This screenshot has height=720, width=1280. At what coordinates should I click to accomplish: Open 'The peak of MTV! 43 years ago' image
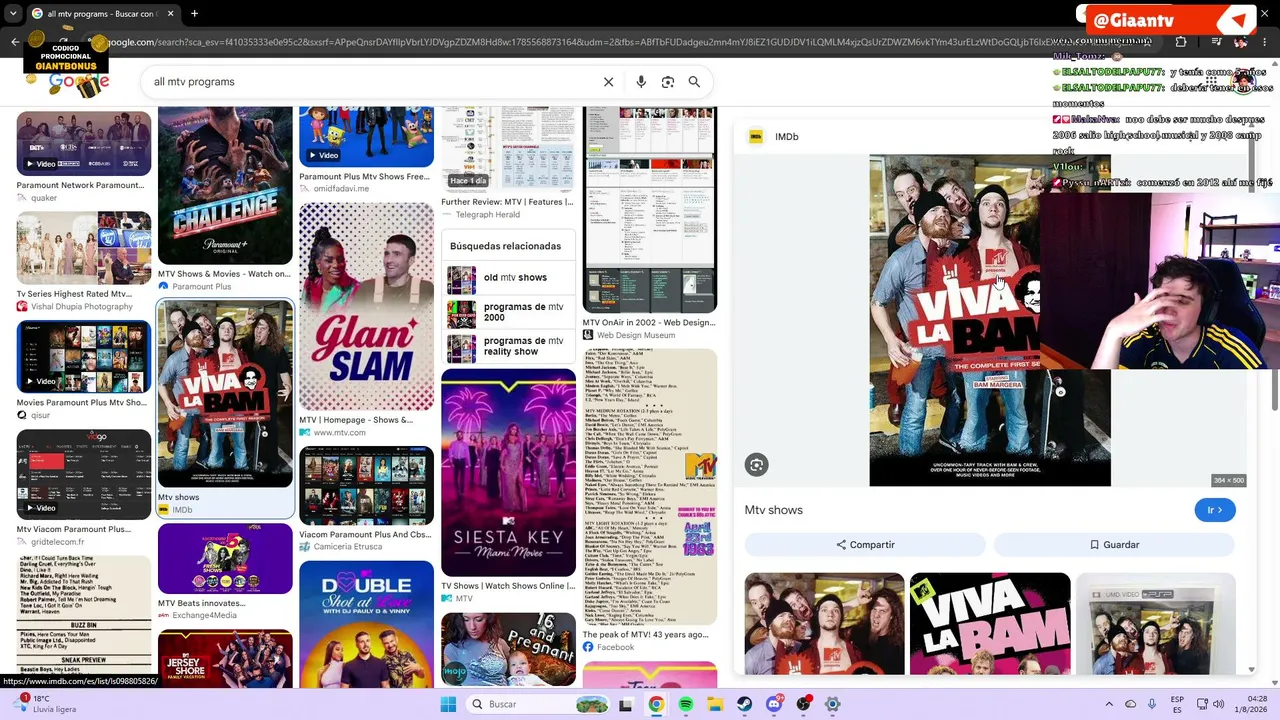click(650, 489)
